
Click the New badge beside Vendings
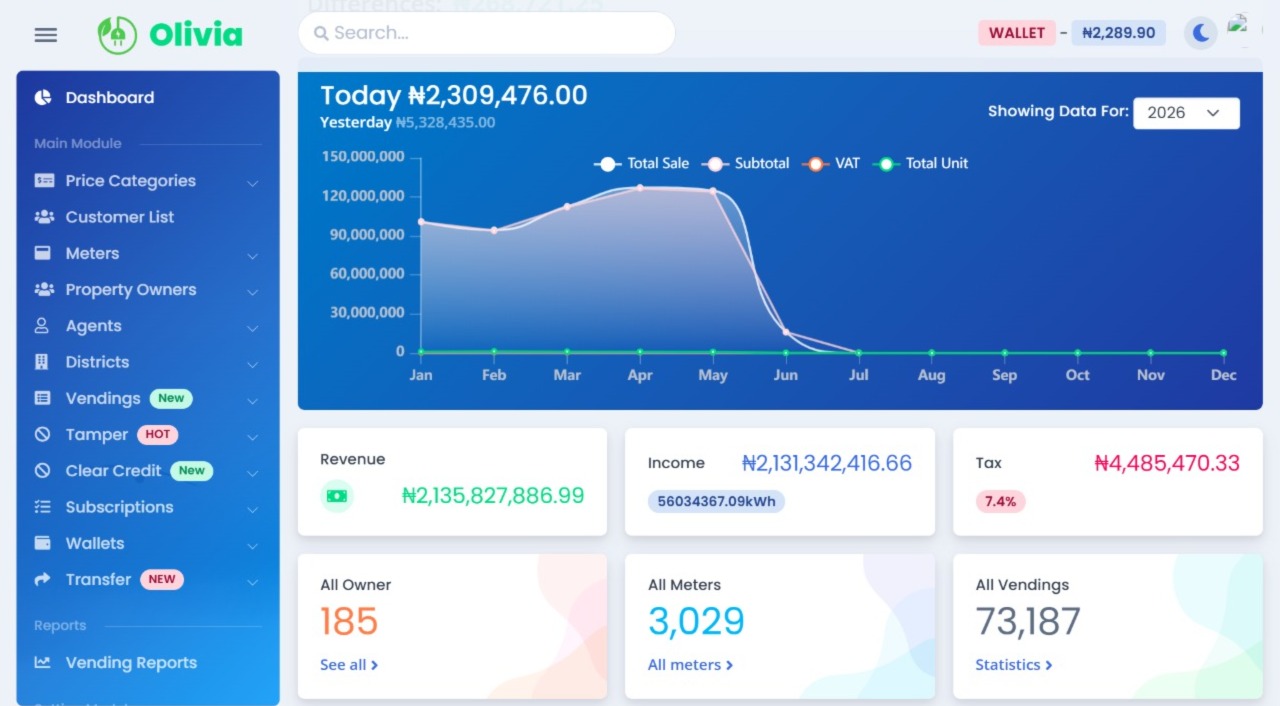(171, 398)
